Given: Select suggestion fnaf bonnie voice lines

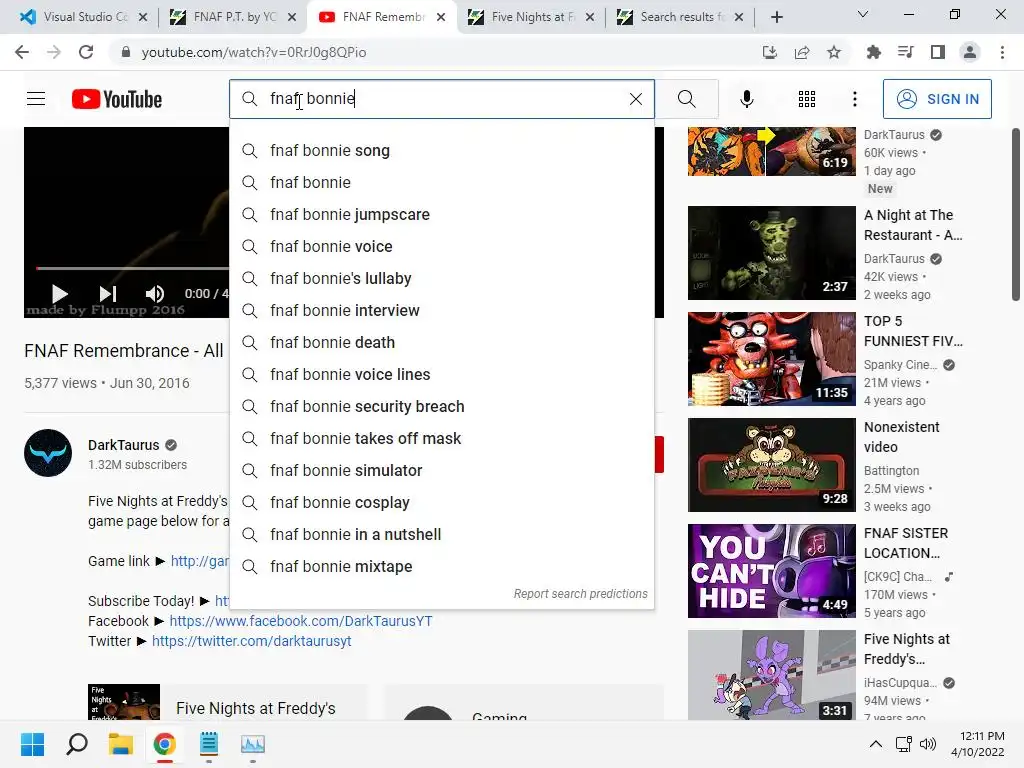Looking at the screenshot, I should point(441,374).
